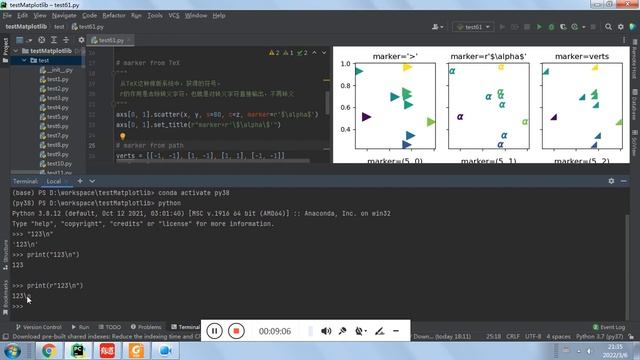Run with coverage icon

tap(563, 27)
